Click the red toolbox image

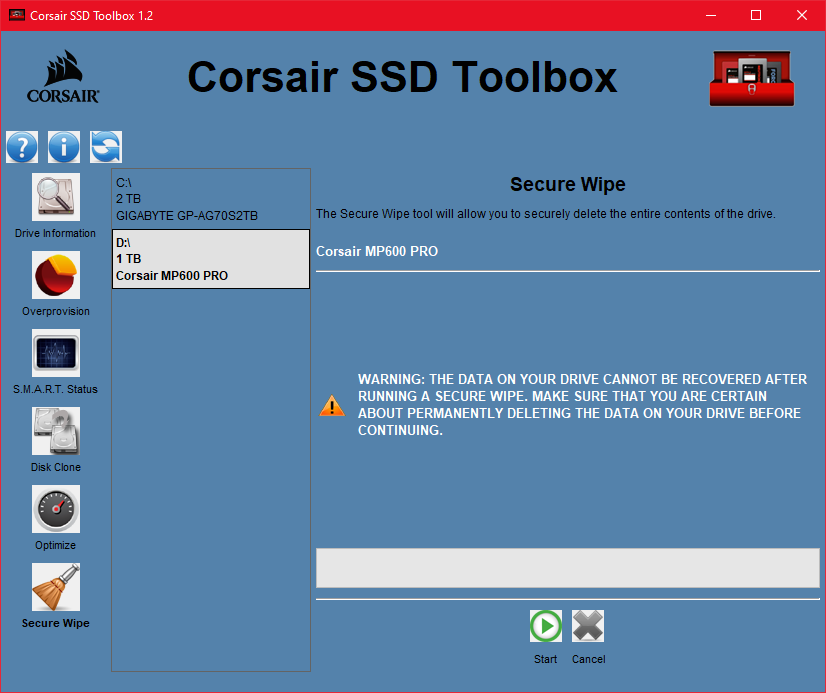click(752, 78)
